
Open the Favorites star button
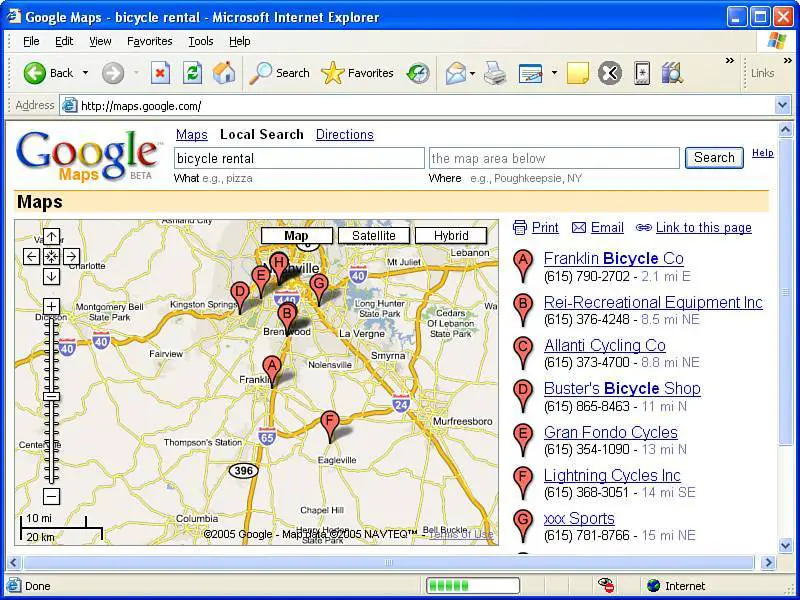coord(357,73)
